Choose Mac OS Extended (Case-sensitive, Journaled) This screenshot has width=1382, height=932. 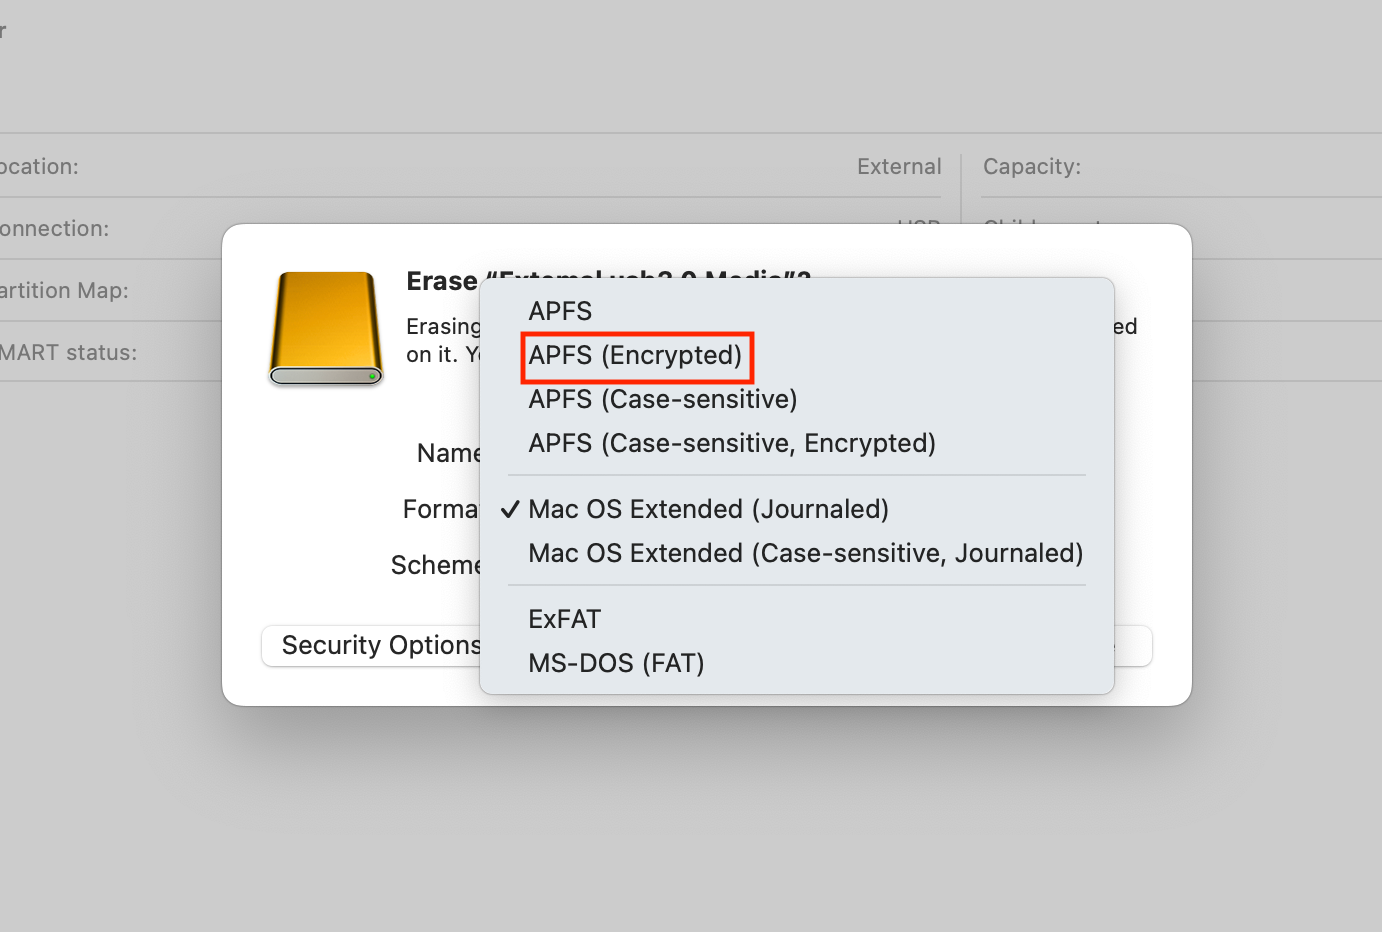point(805,553)
